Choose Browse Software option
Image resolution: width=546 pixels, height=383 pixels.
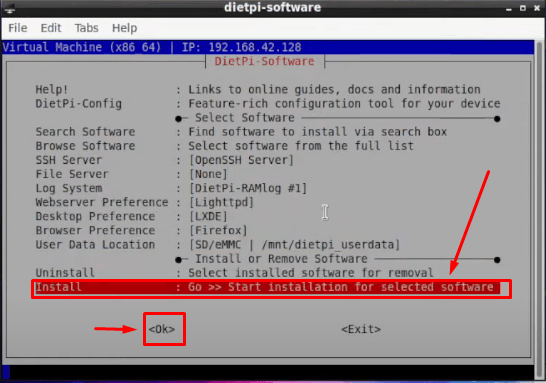point(268,146)
